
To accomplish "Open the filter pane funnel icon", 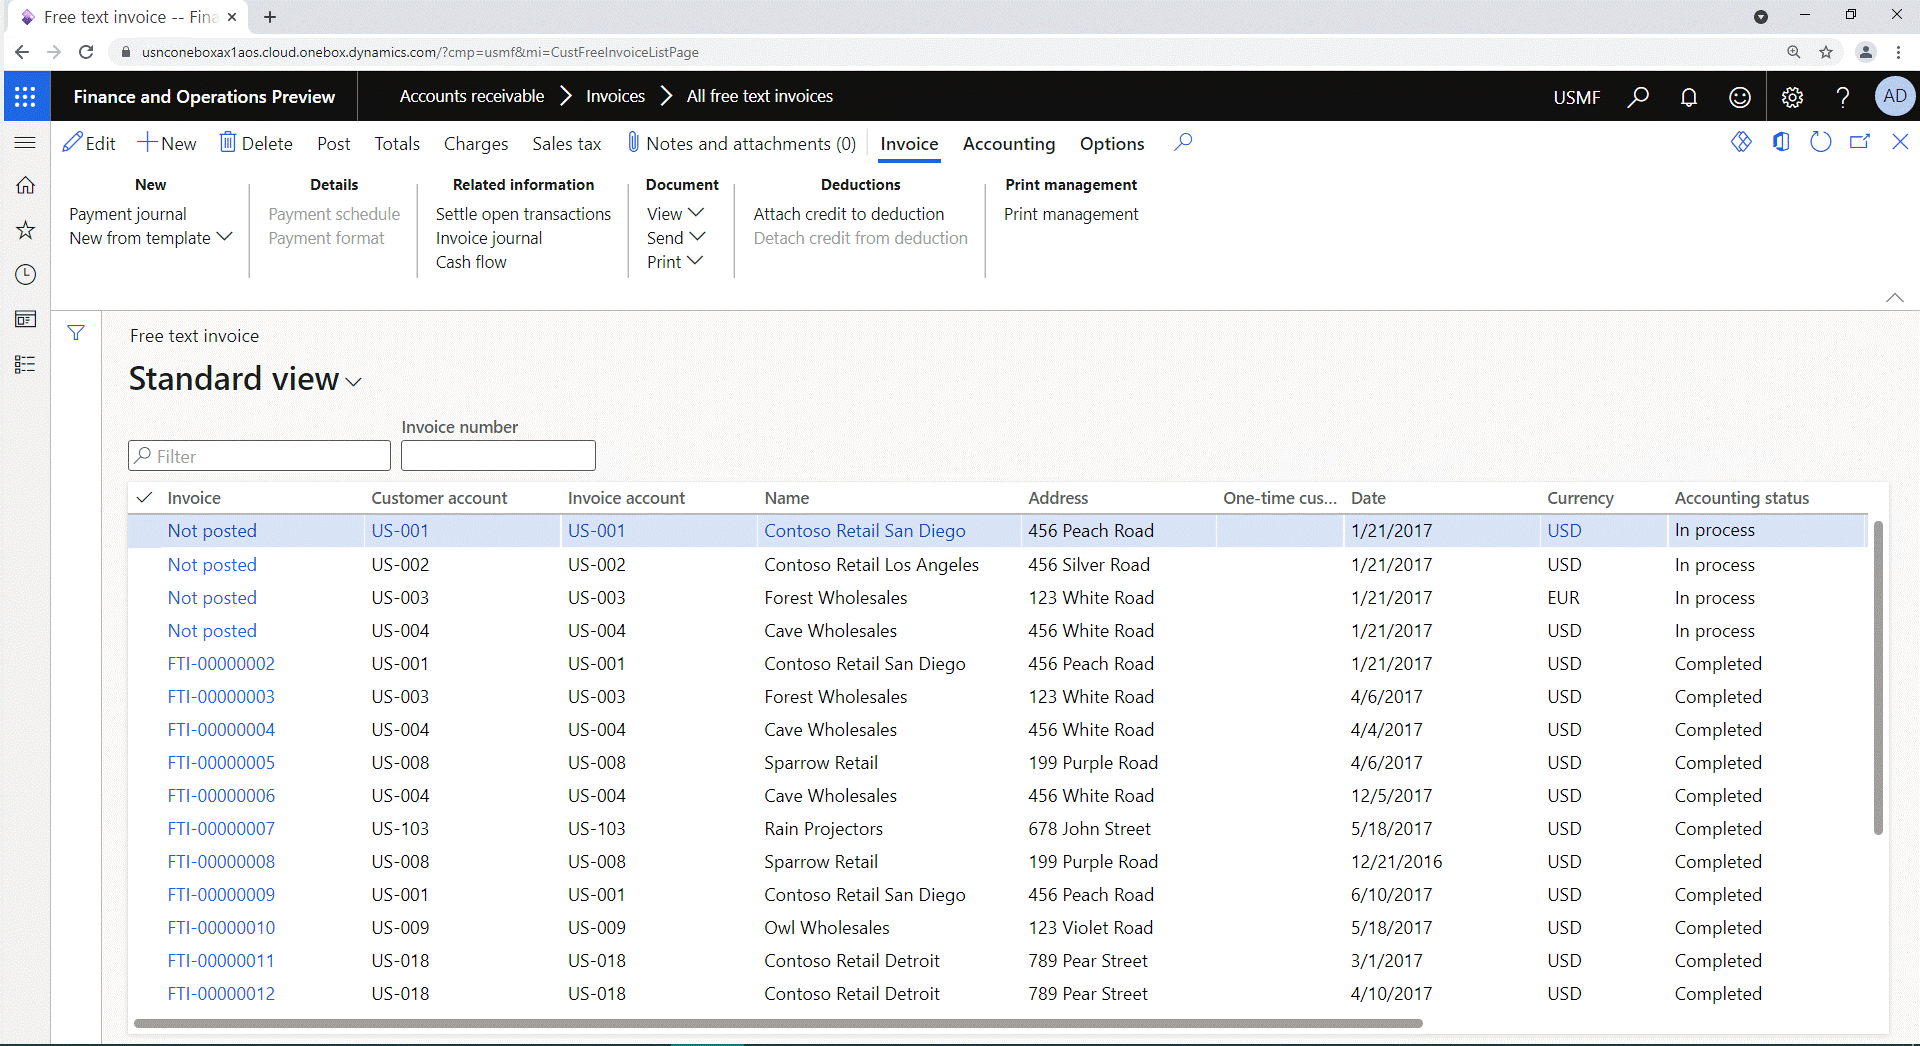I will [x=76, y=332].
